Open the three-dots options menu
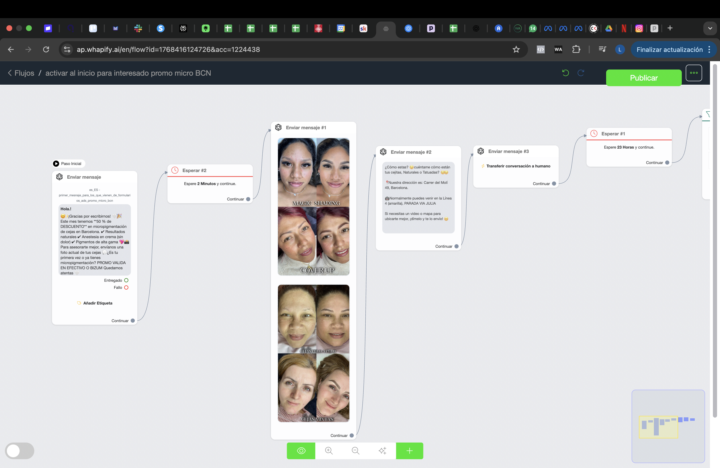 pos(693,73)
